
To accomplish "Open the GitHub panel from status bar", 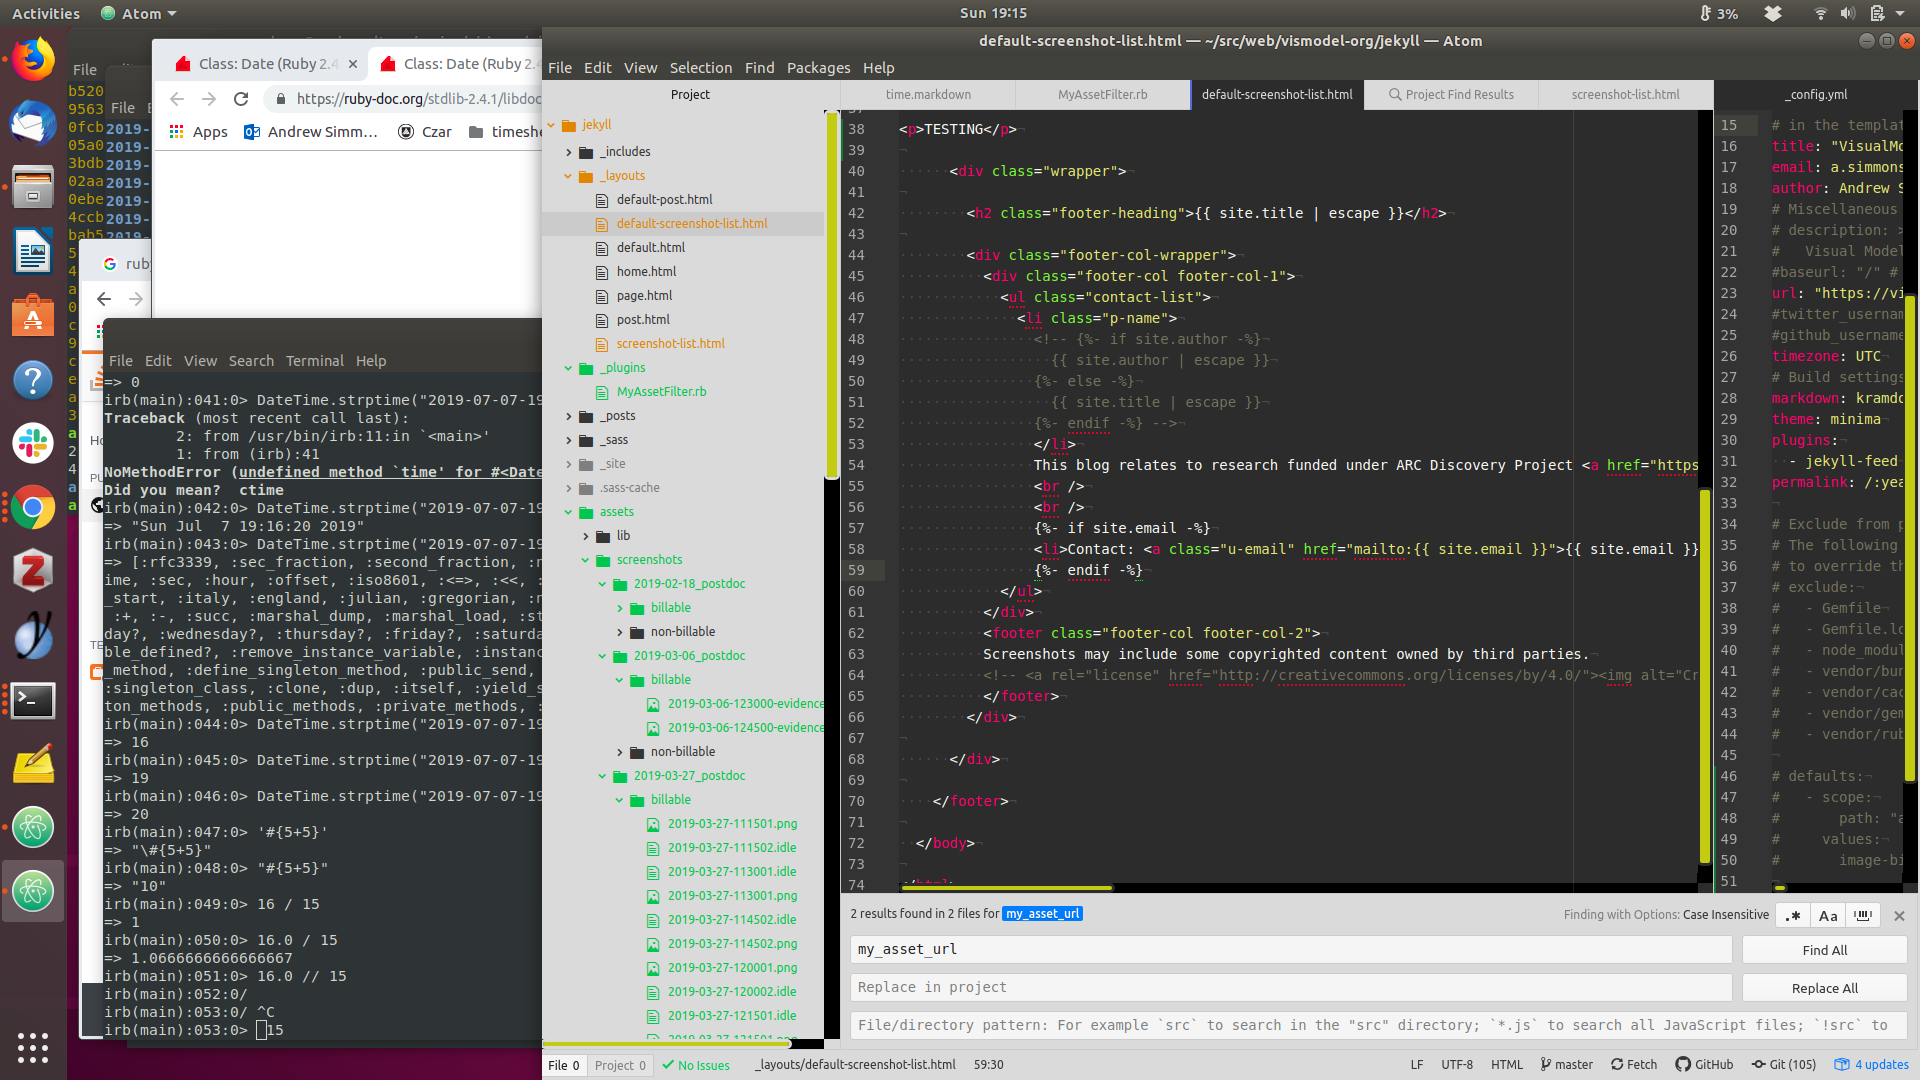I will (x=1704, y=1065).
